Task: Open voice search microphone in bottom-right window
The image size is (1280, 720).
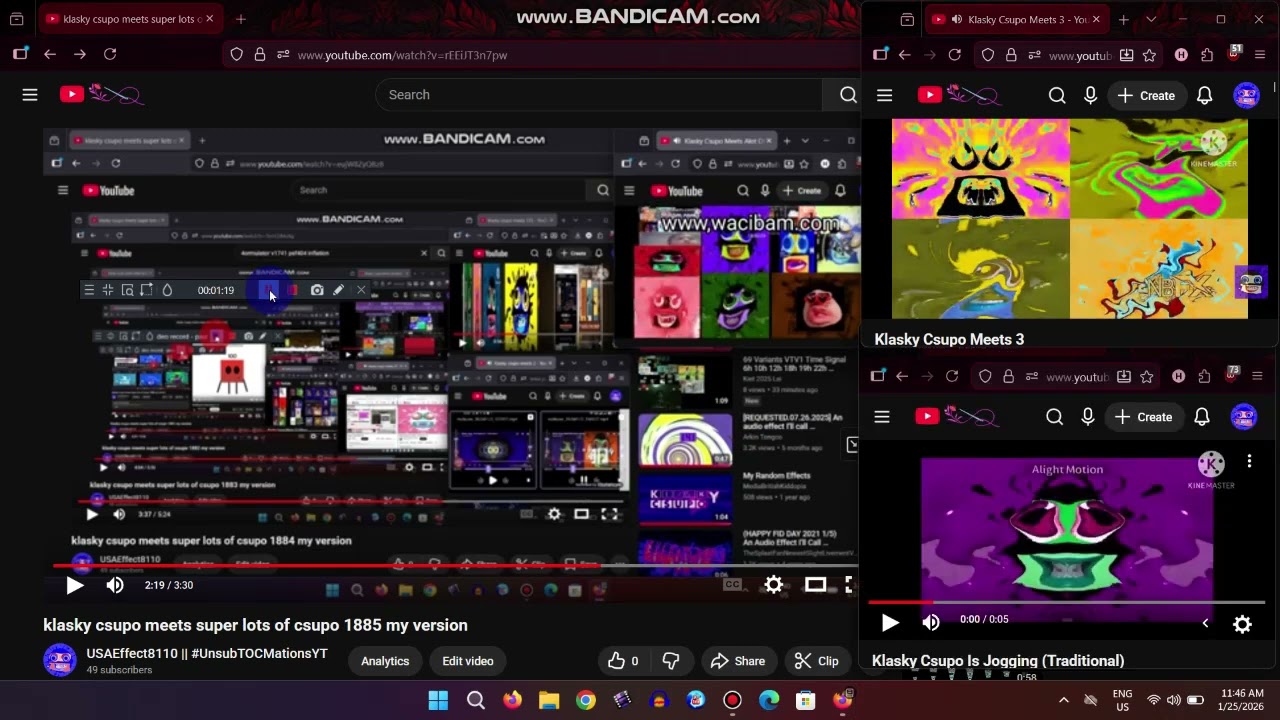Action: tap(1087, 417)
